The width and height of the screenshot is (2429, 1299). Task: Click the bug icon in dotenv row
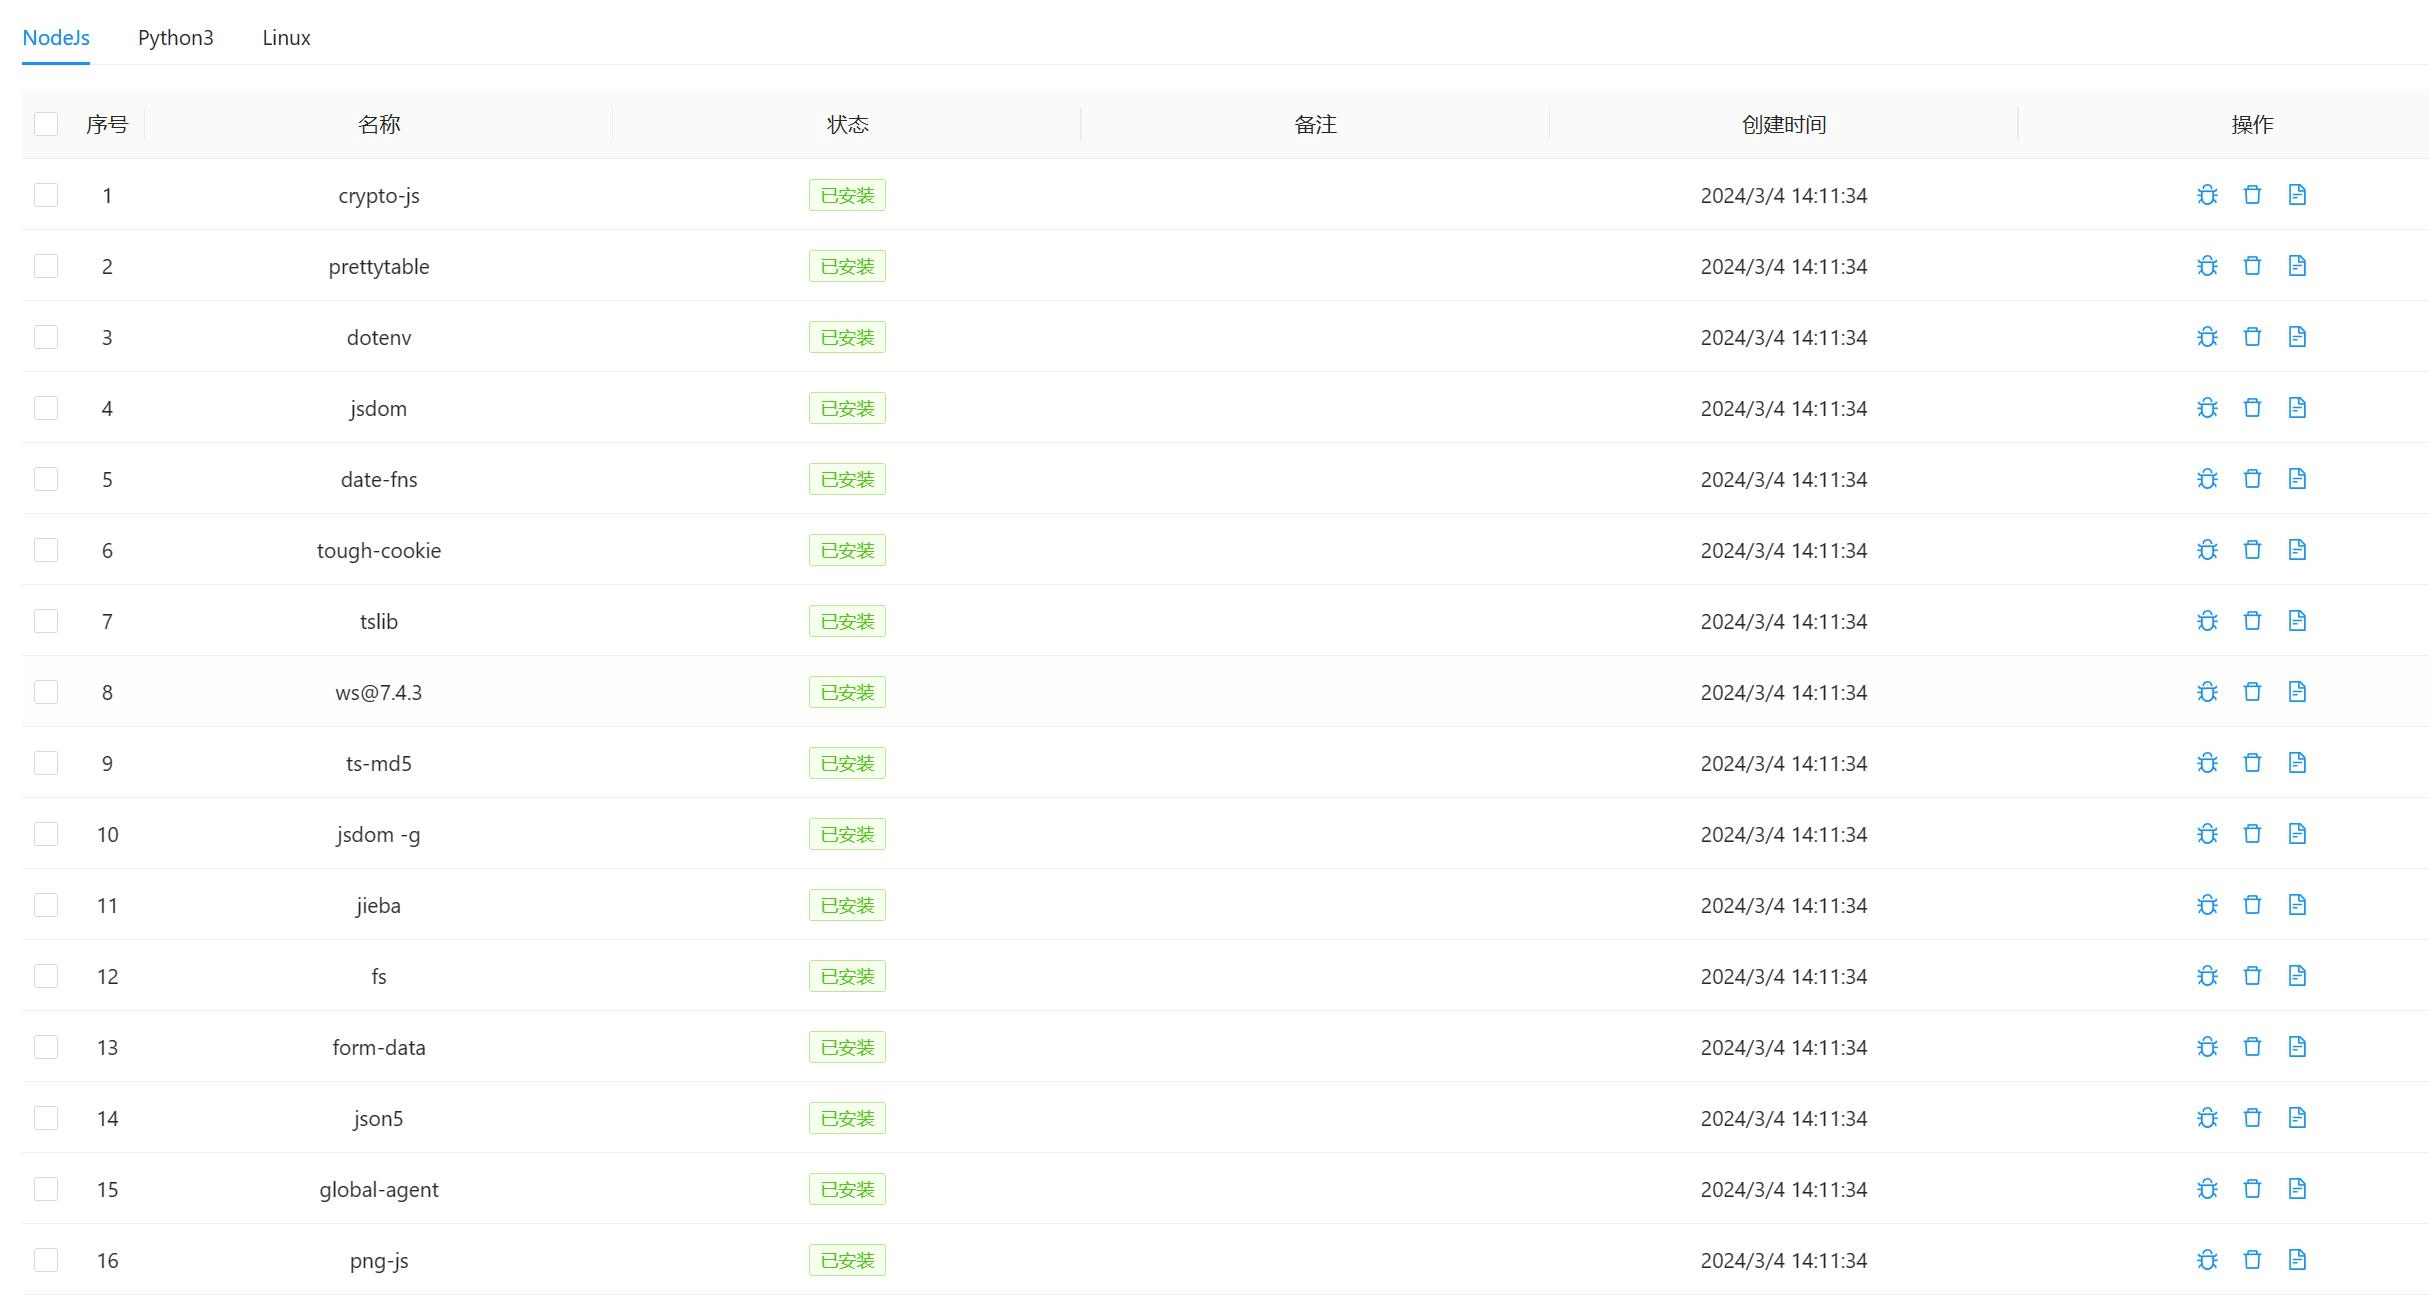(x=2207, y=337)
